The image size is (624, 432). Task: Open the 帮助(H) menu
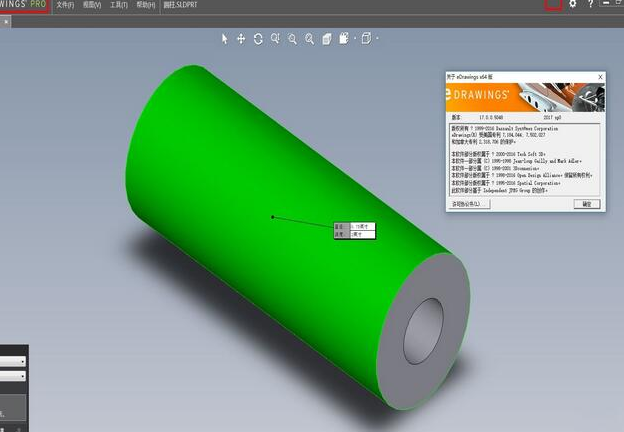[x=146, y=5]
